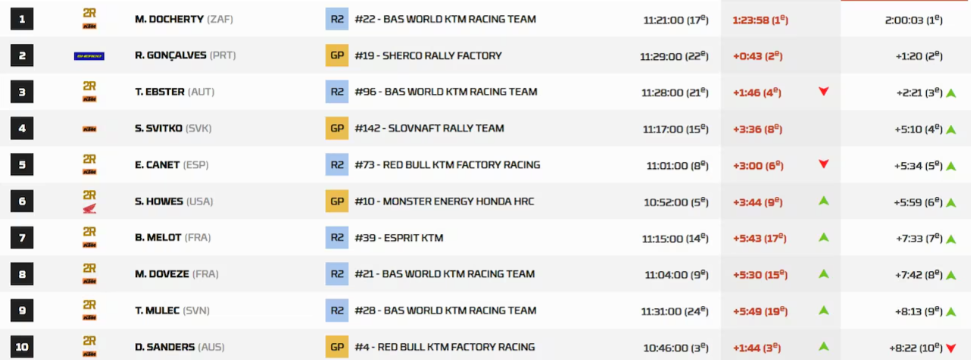The height and width of the screenshot is (360, 971).
Task: Click the green up arrow beside +7:42 (8e)
Action: coord(951,275)
